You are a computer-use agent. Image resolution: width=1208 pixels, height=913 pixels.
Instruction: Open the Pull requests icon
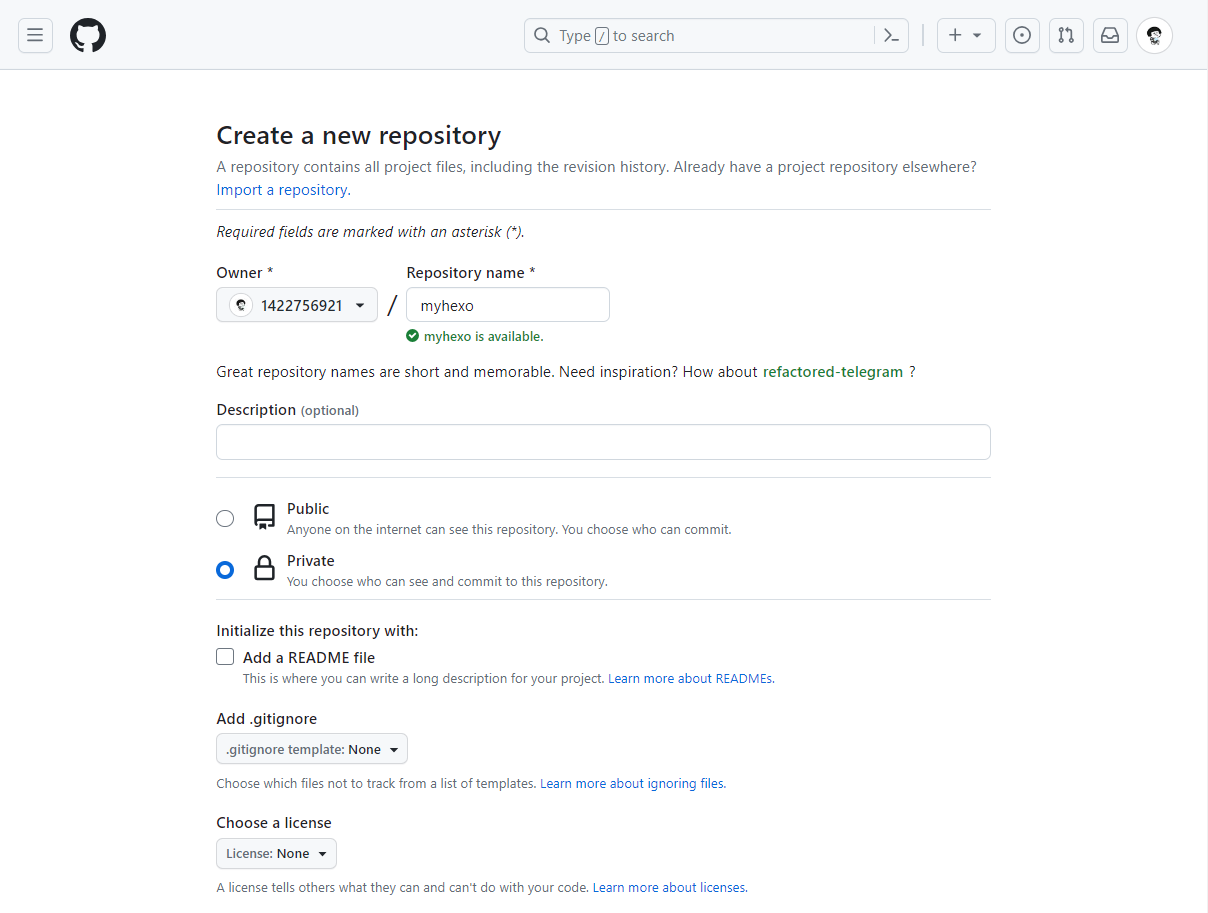pos(1066,36)
